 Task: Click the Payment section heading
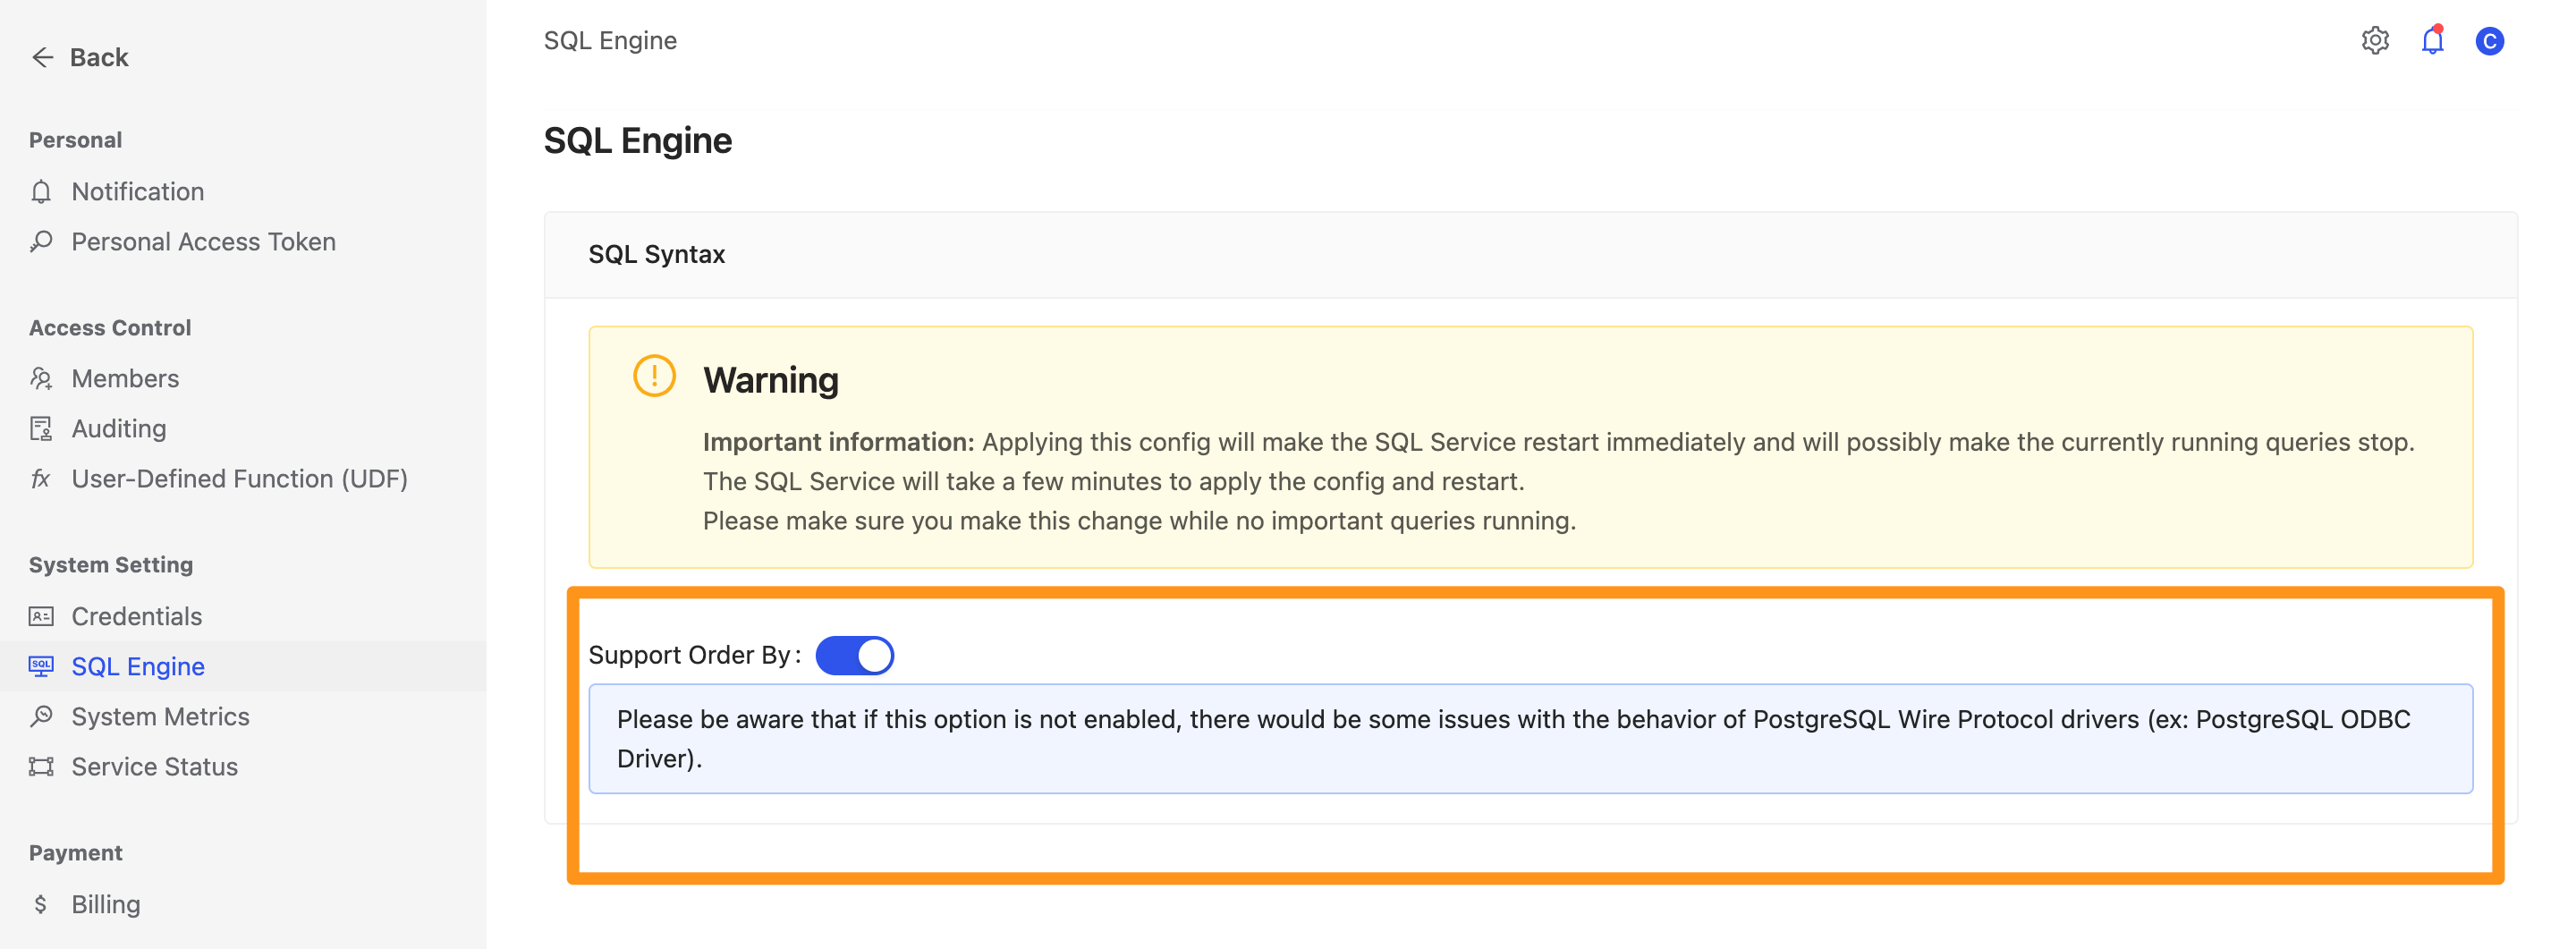(x=75, y=853)
